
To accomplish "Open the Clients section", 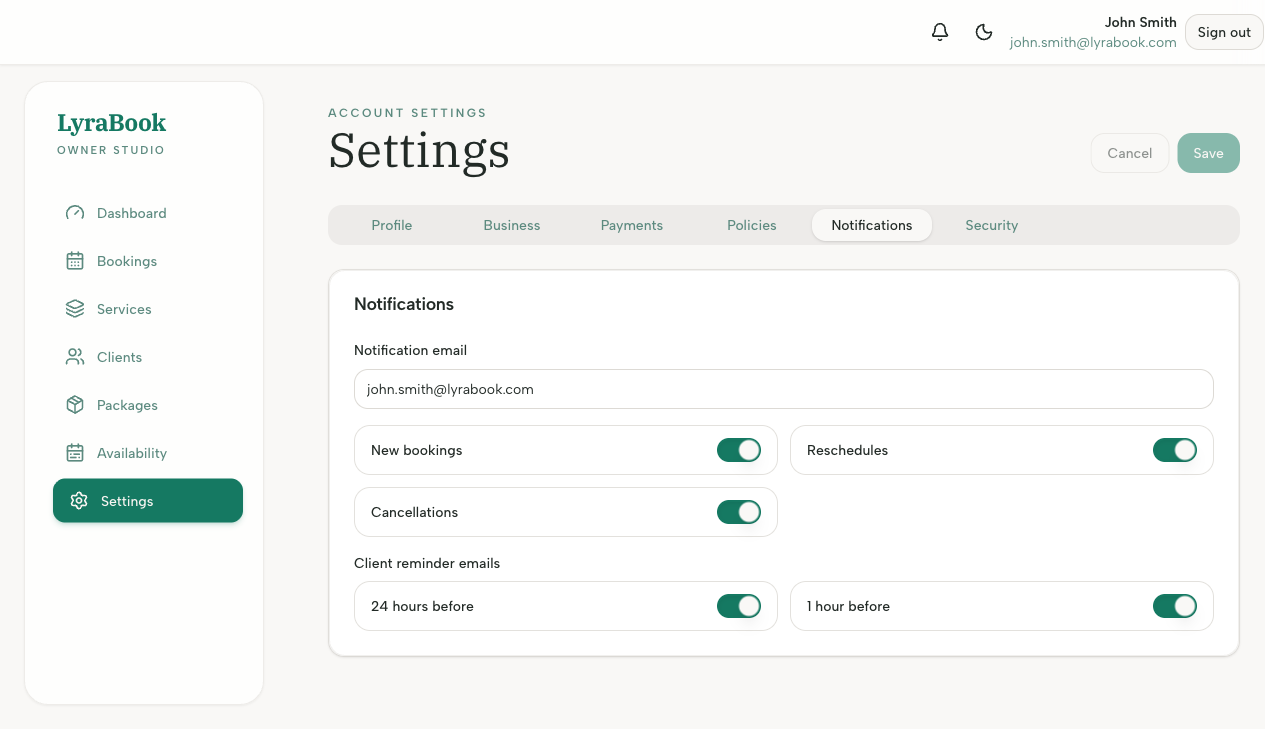I will point(119,357).
